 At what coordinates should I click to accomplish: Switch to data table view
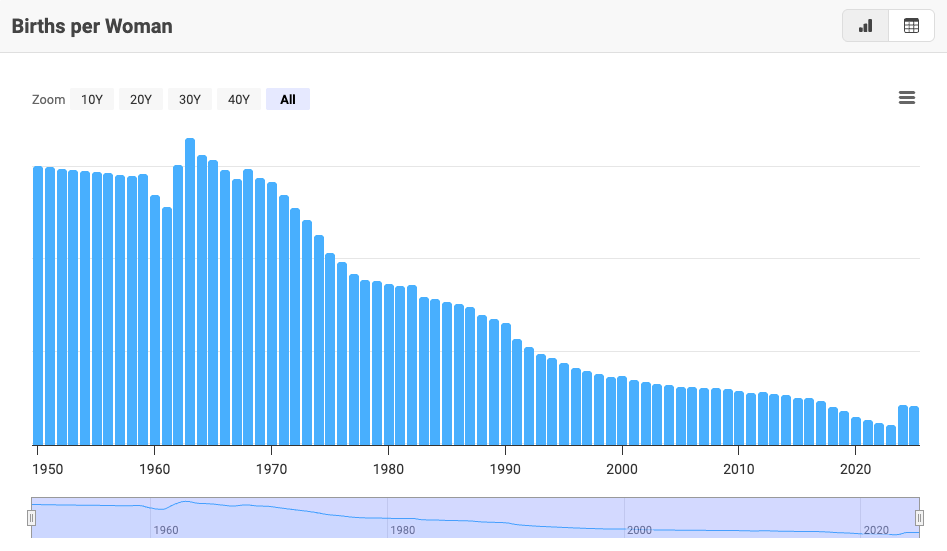(911, 26)
